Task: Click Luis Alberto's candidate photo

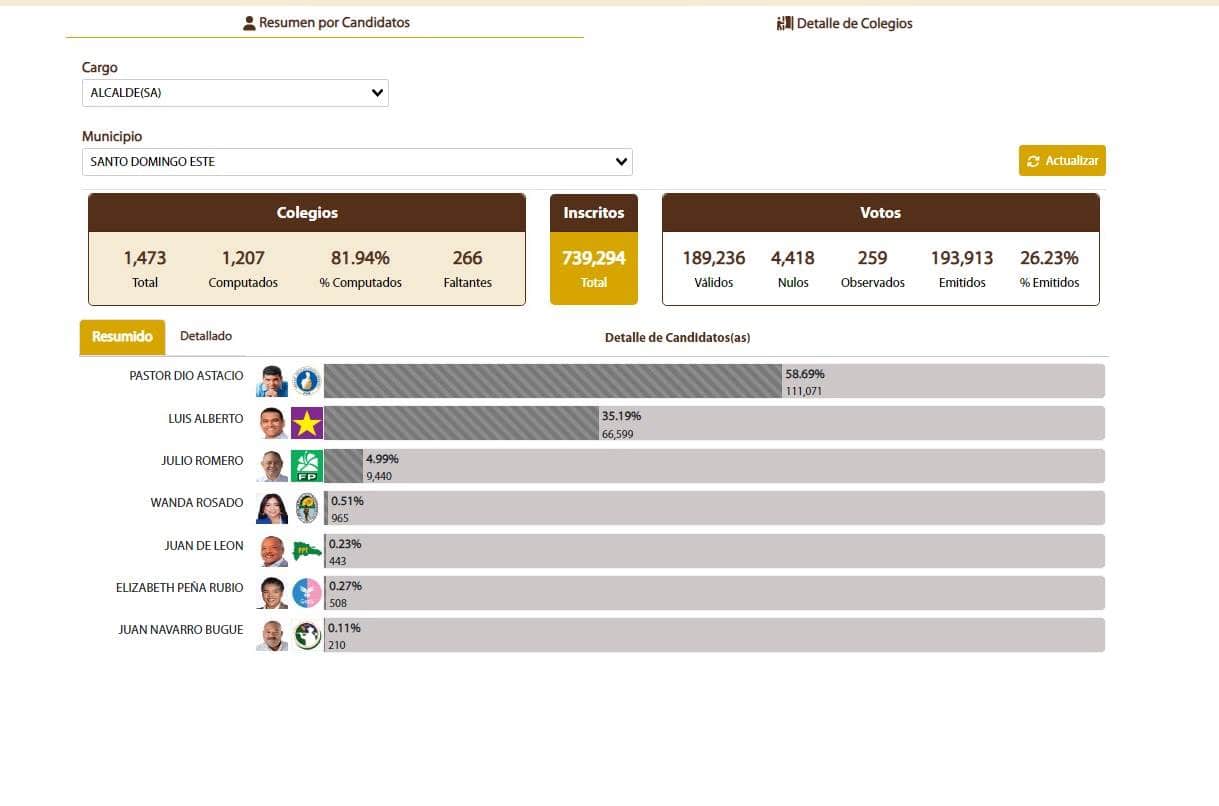Action: point(271,423)
